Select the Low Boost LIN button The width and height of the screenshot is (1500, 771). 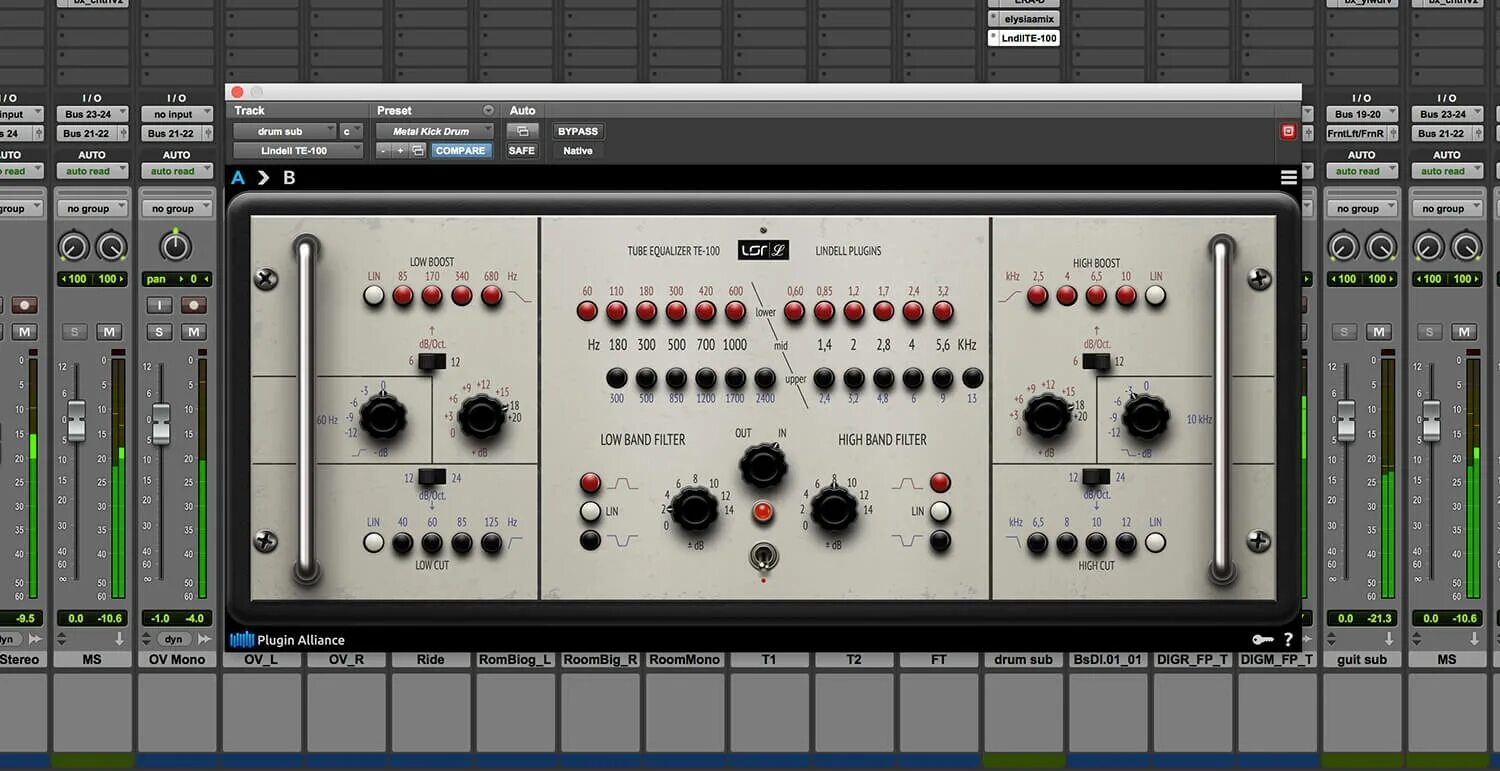pyautogui.click(x=373, y=295)
